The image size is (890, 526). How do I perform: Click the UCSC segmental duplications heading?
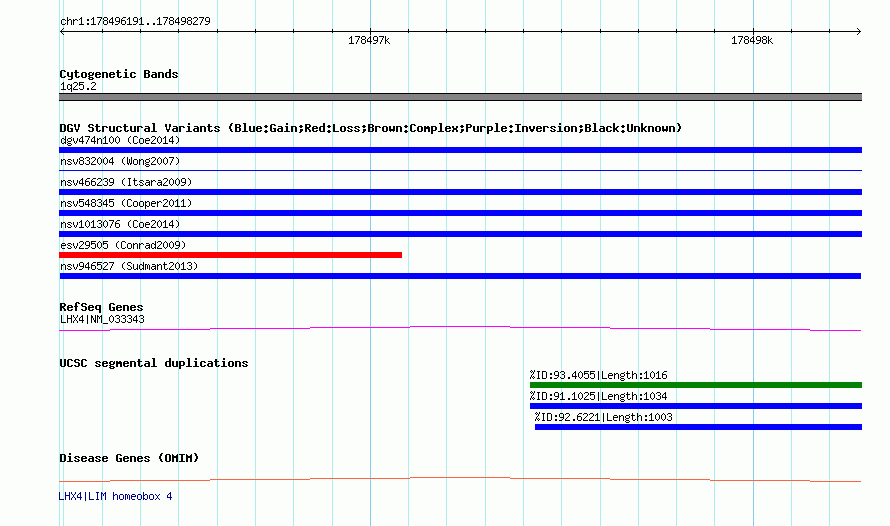coord(154,363)
